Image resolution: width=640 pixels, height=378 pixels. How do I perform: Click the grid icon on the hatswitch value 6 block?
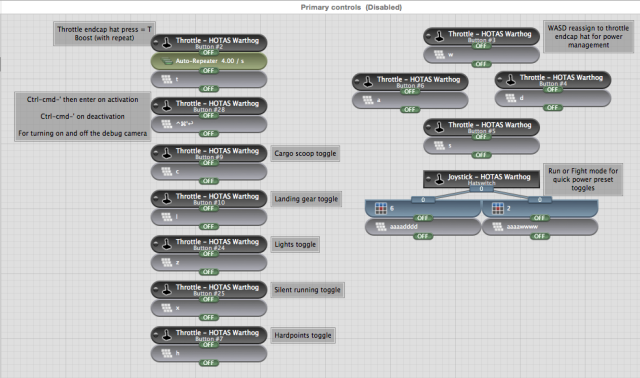(381, 209)
